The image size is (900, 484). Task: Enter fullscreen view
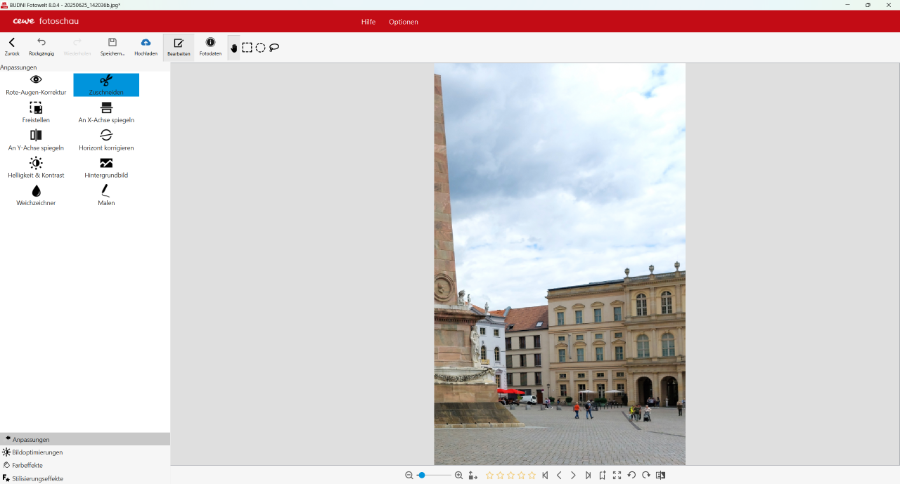pyautogui.click(x=617, y=475)
